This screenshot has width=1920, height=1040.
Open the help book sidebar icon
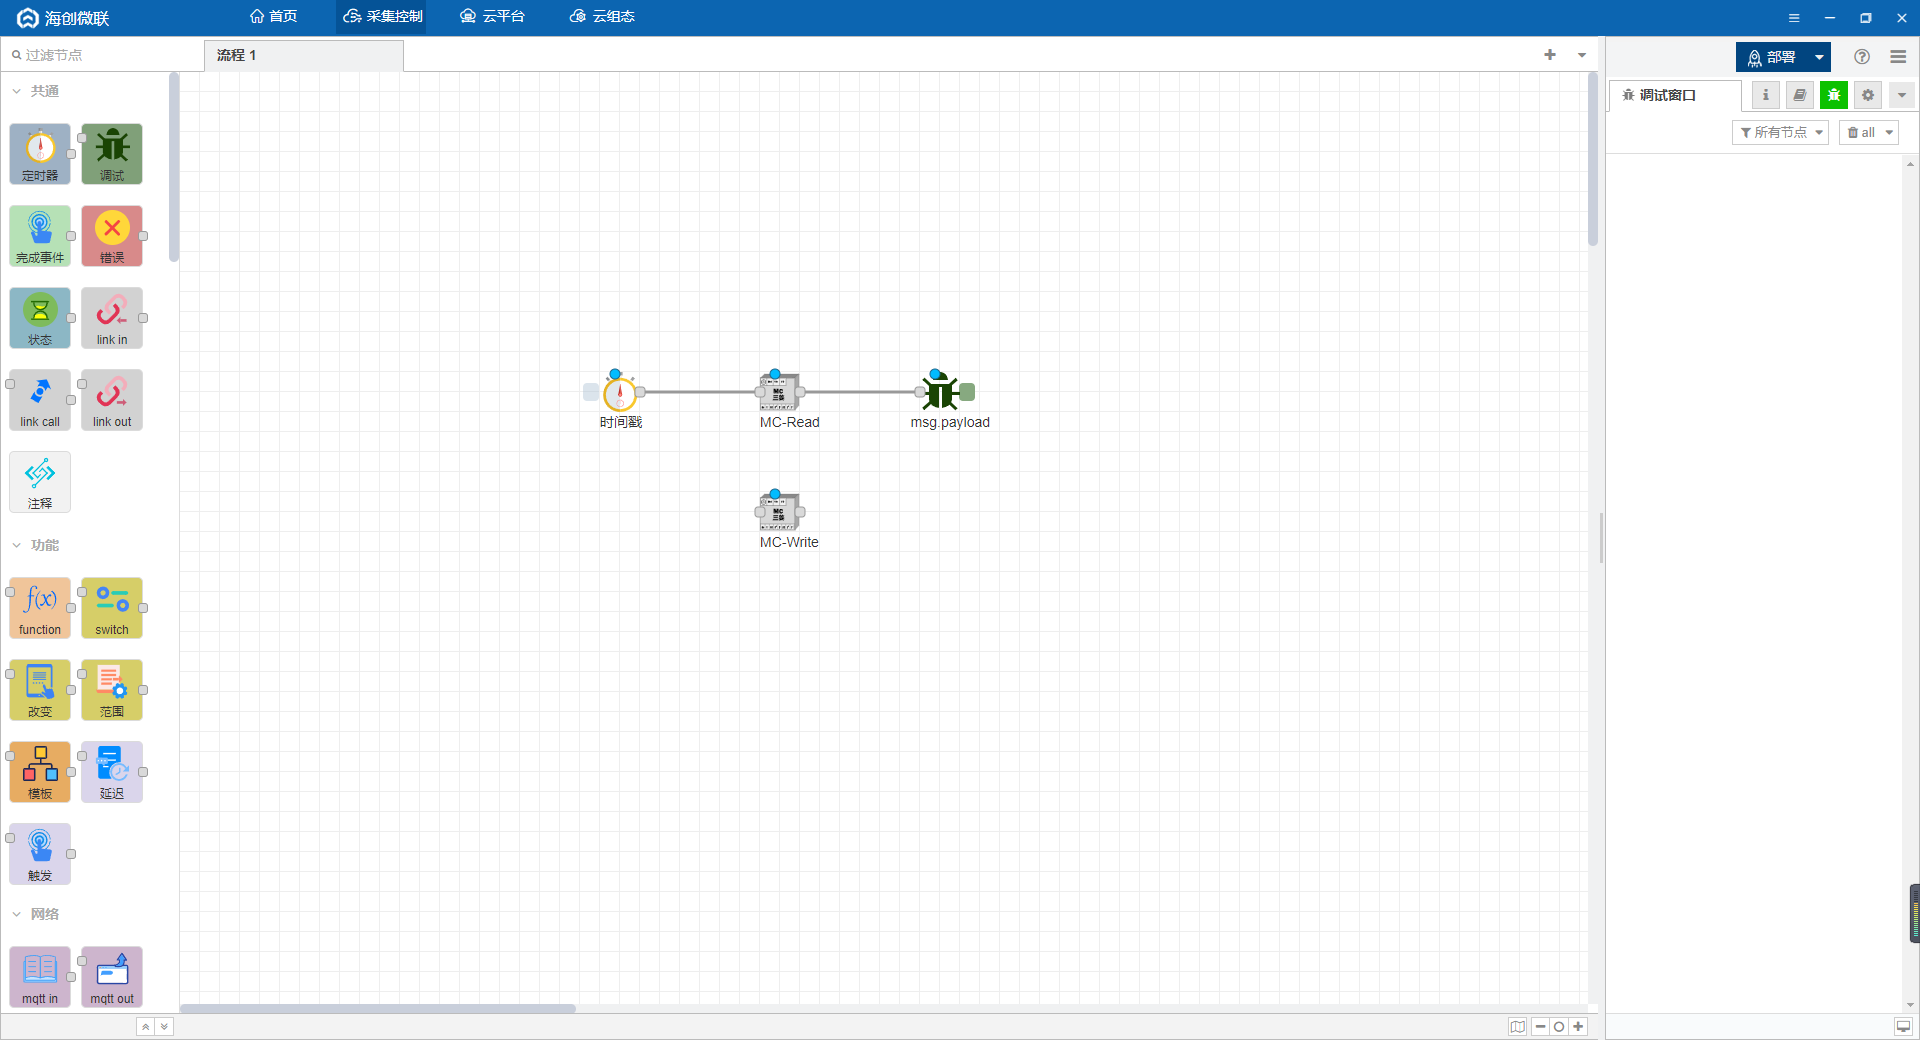coord(1800,95)
